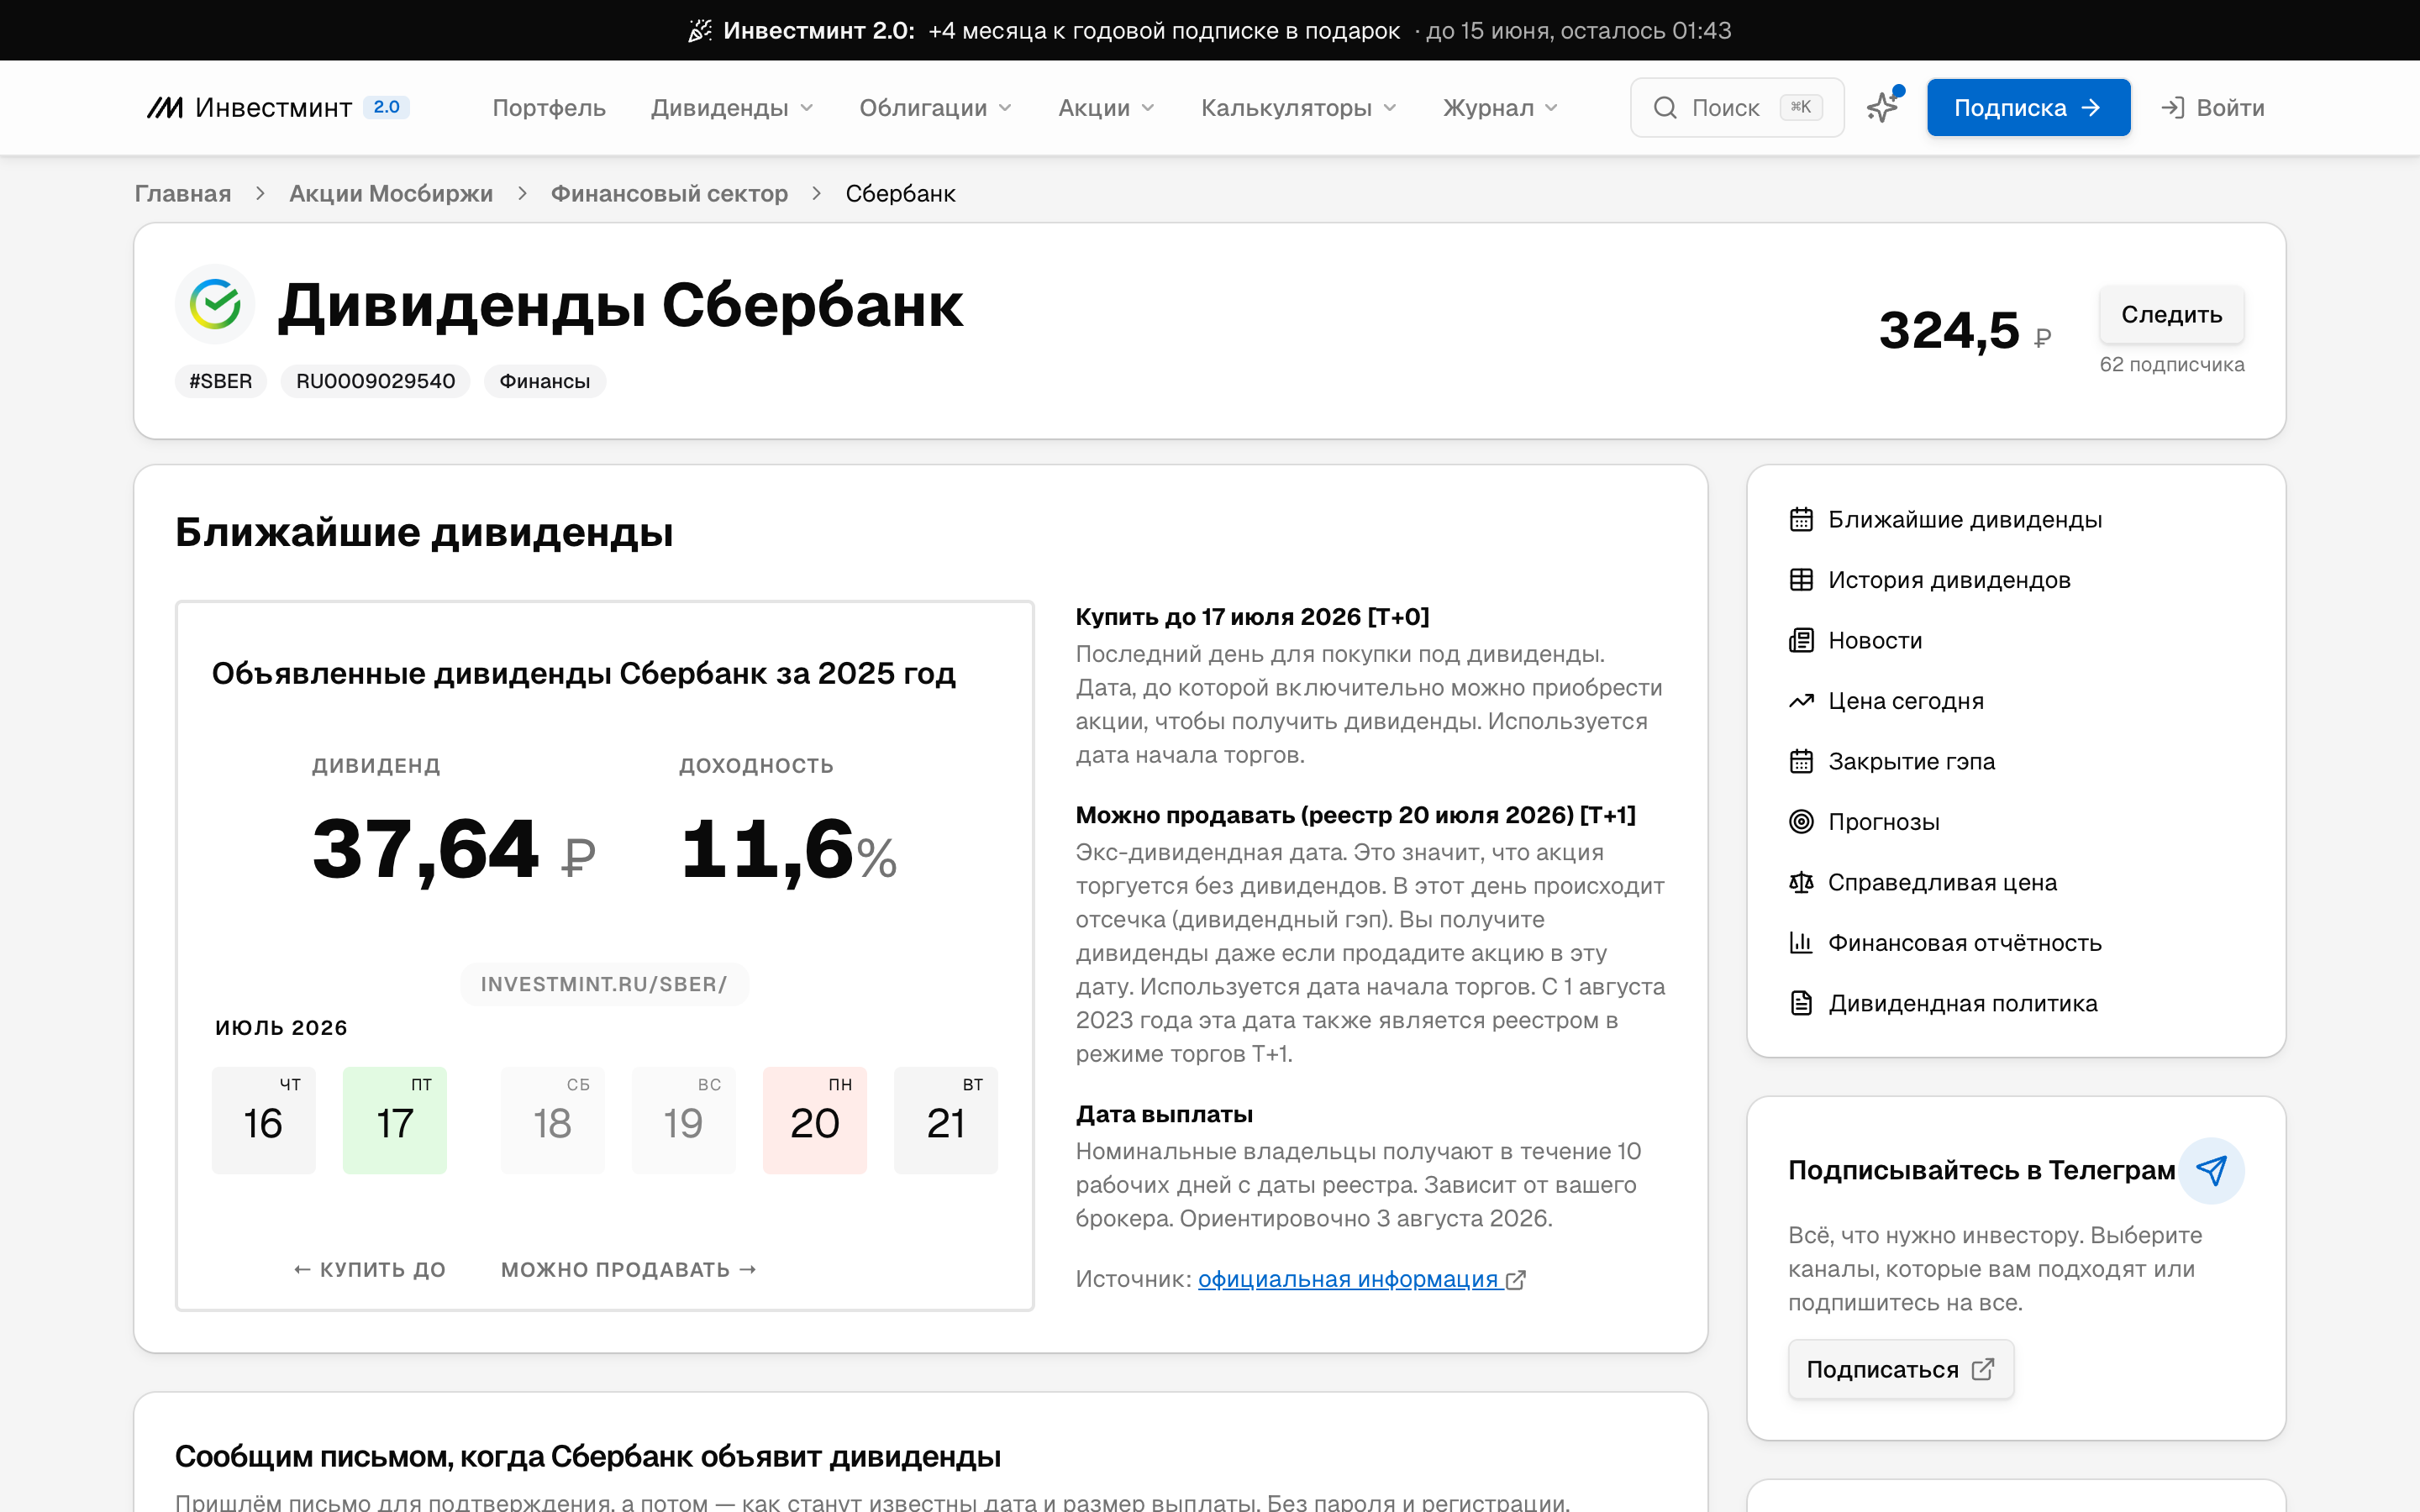Click the Подписаться Telegram button
Viewport: 2420px width, 1512px height.
1900,1369
